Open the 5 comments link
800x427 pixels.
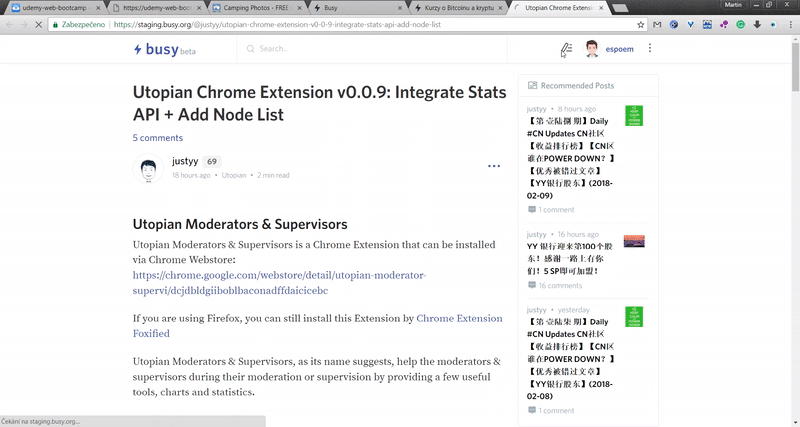(x=158, y=138)
